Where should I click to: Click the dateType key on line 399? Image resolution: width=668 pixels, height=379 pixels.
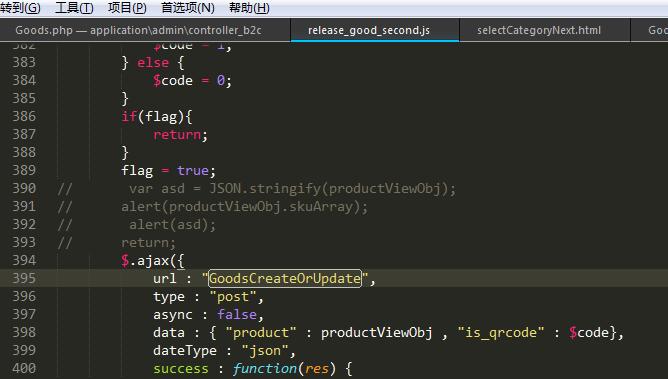pyautogui.click(x=185, y=350)
